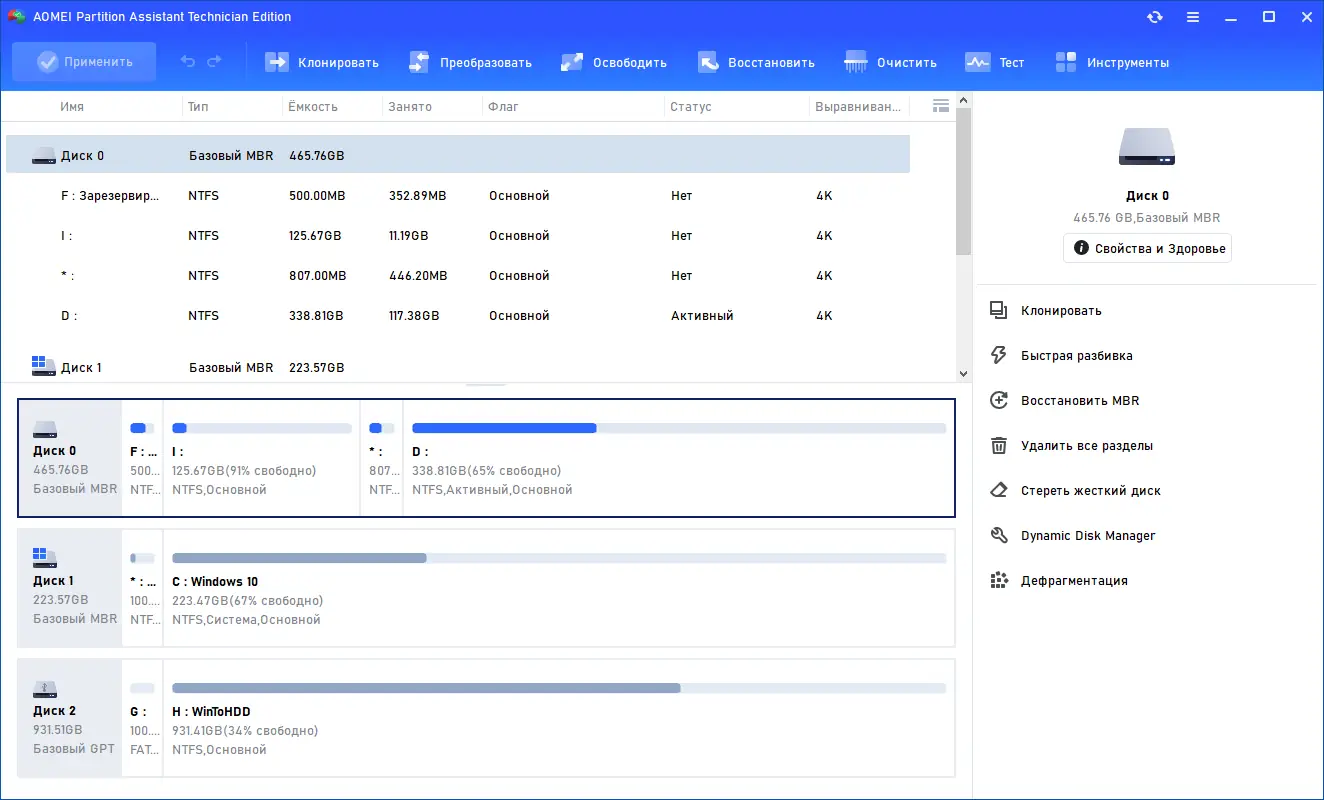Click the redo arrow icon
This screenshot has height=800, width=1324.
point(215,61)
